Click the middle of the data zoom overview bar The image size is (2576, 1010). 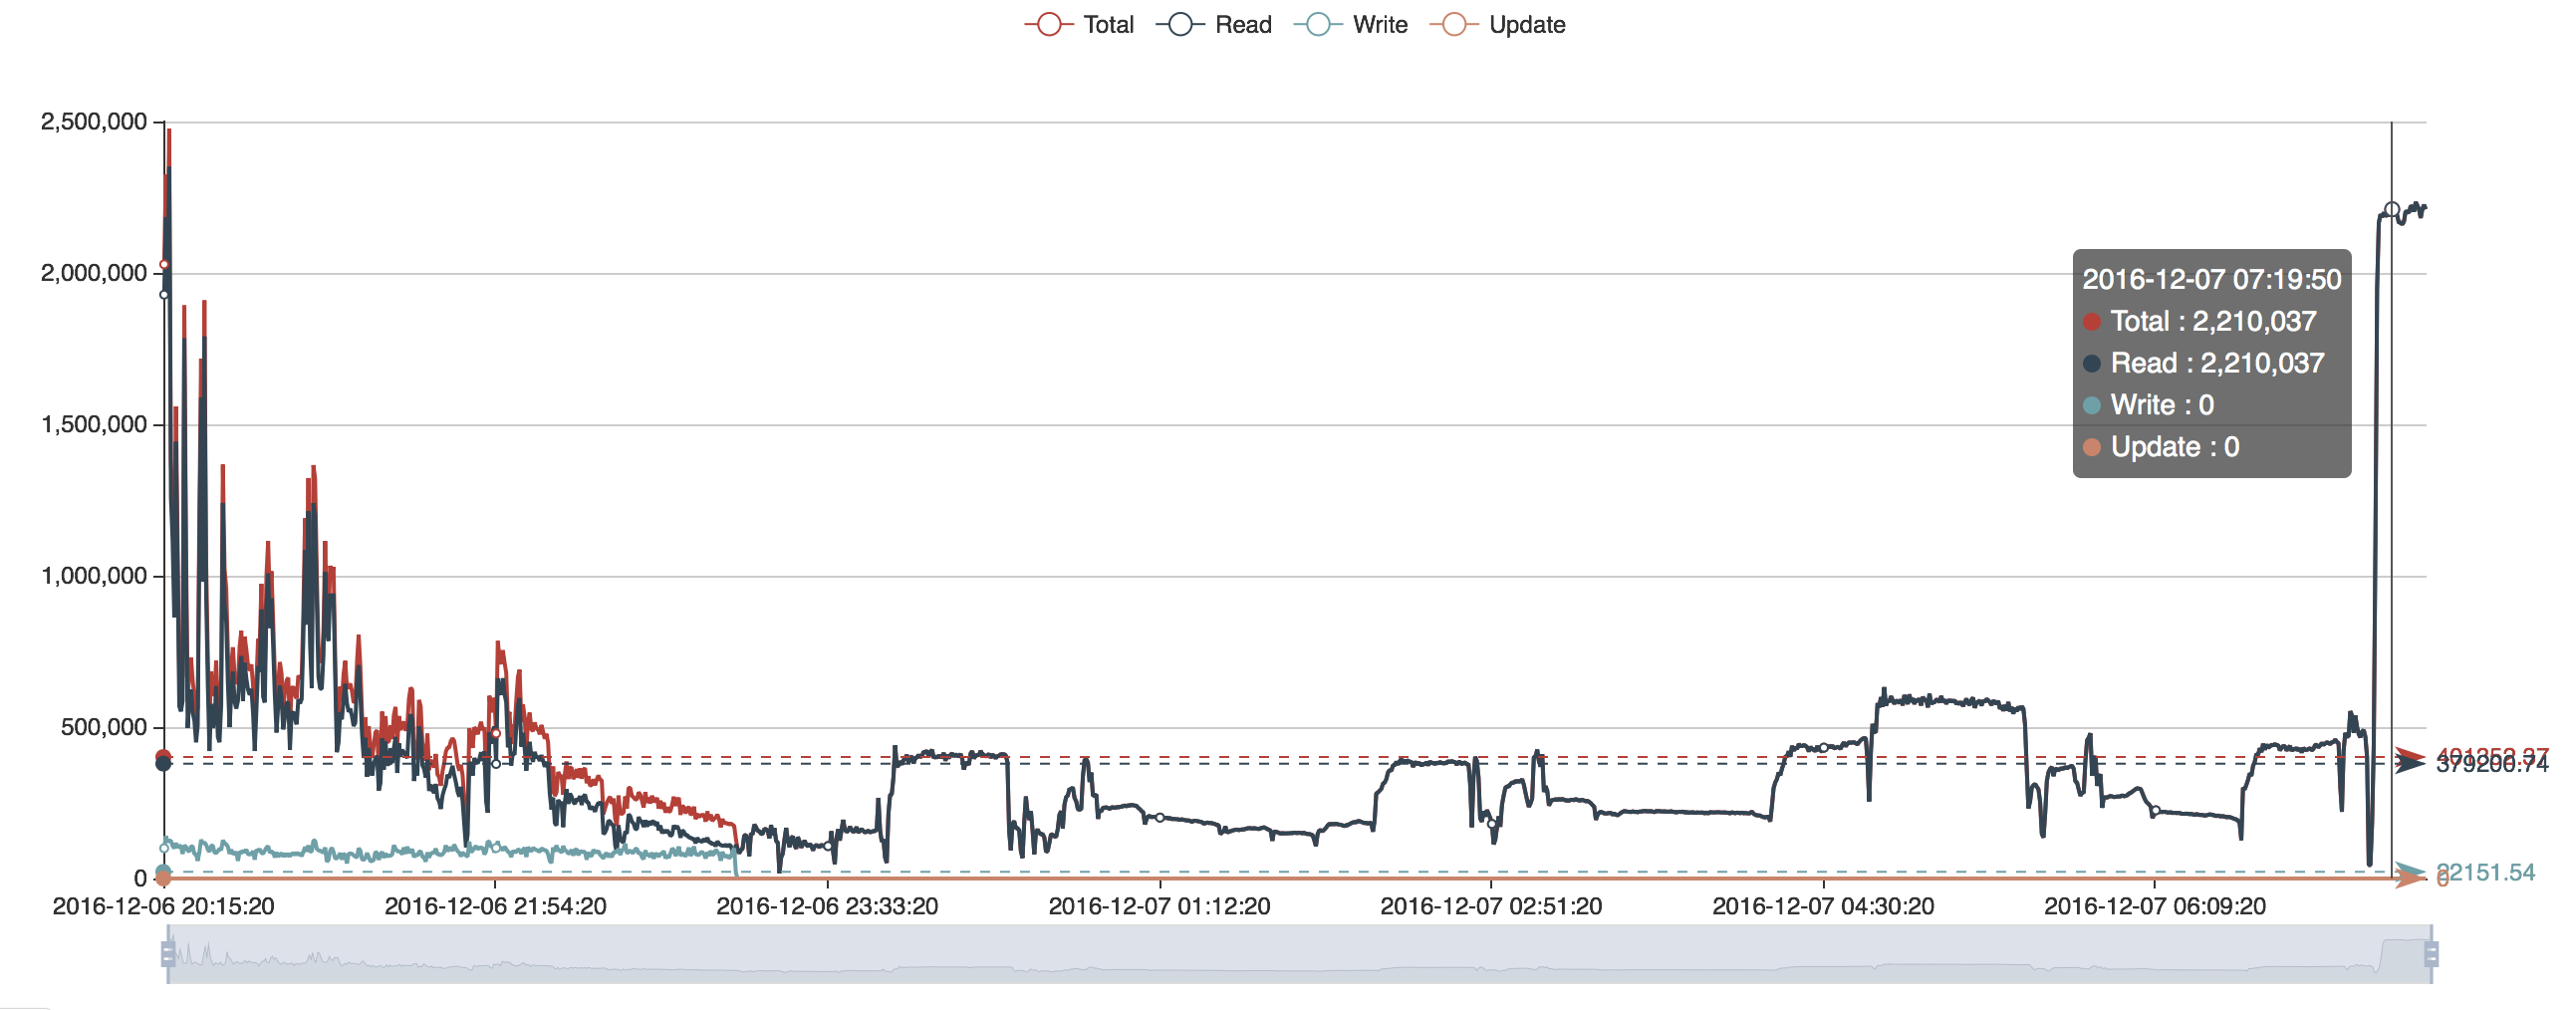coord(1300,954)
